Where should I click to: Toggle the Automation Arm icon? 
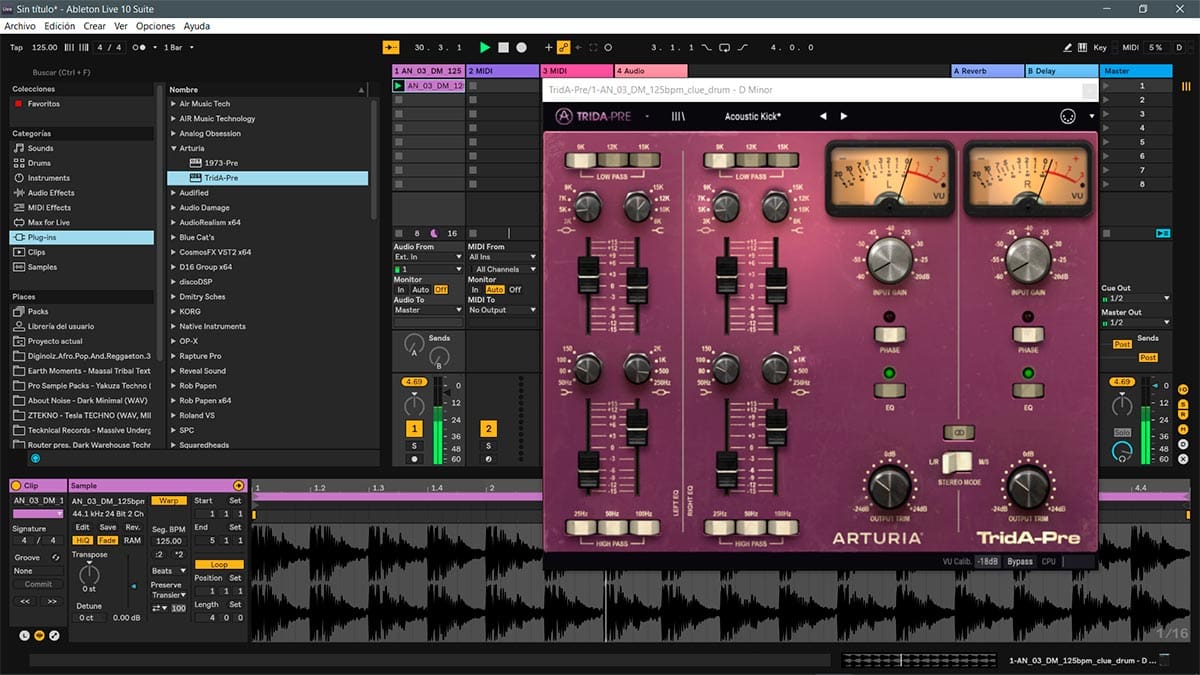pyautogui.click(x=563, y=47)
